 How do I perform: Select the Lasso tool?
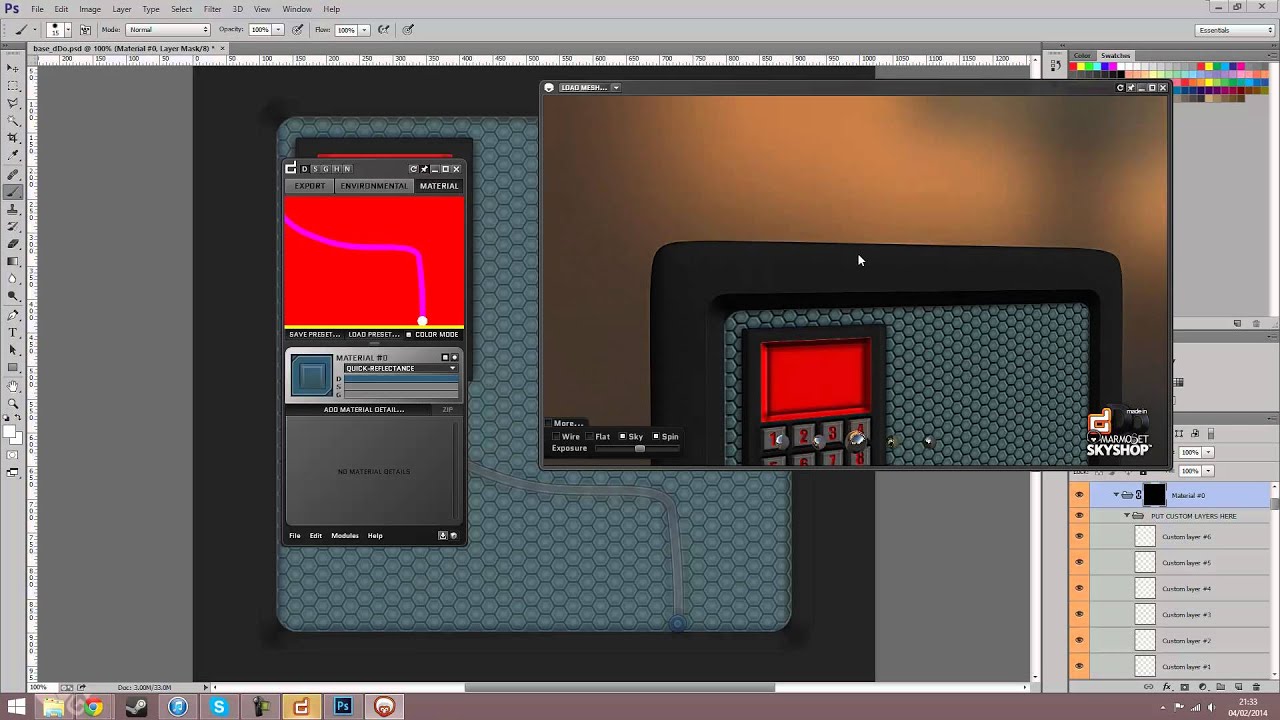point(12,103)
